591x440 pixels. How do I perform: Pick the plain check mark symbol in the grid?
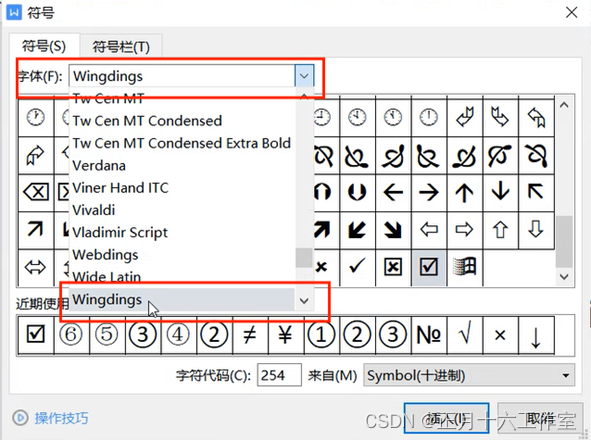coord(357,267)
